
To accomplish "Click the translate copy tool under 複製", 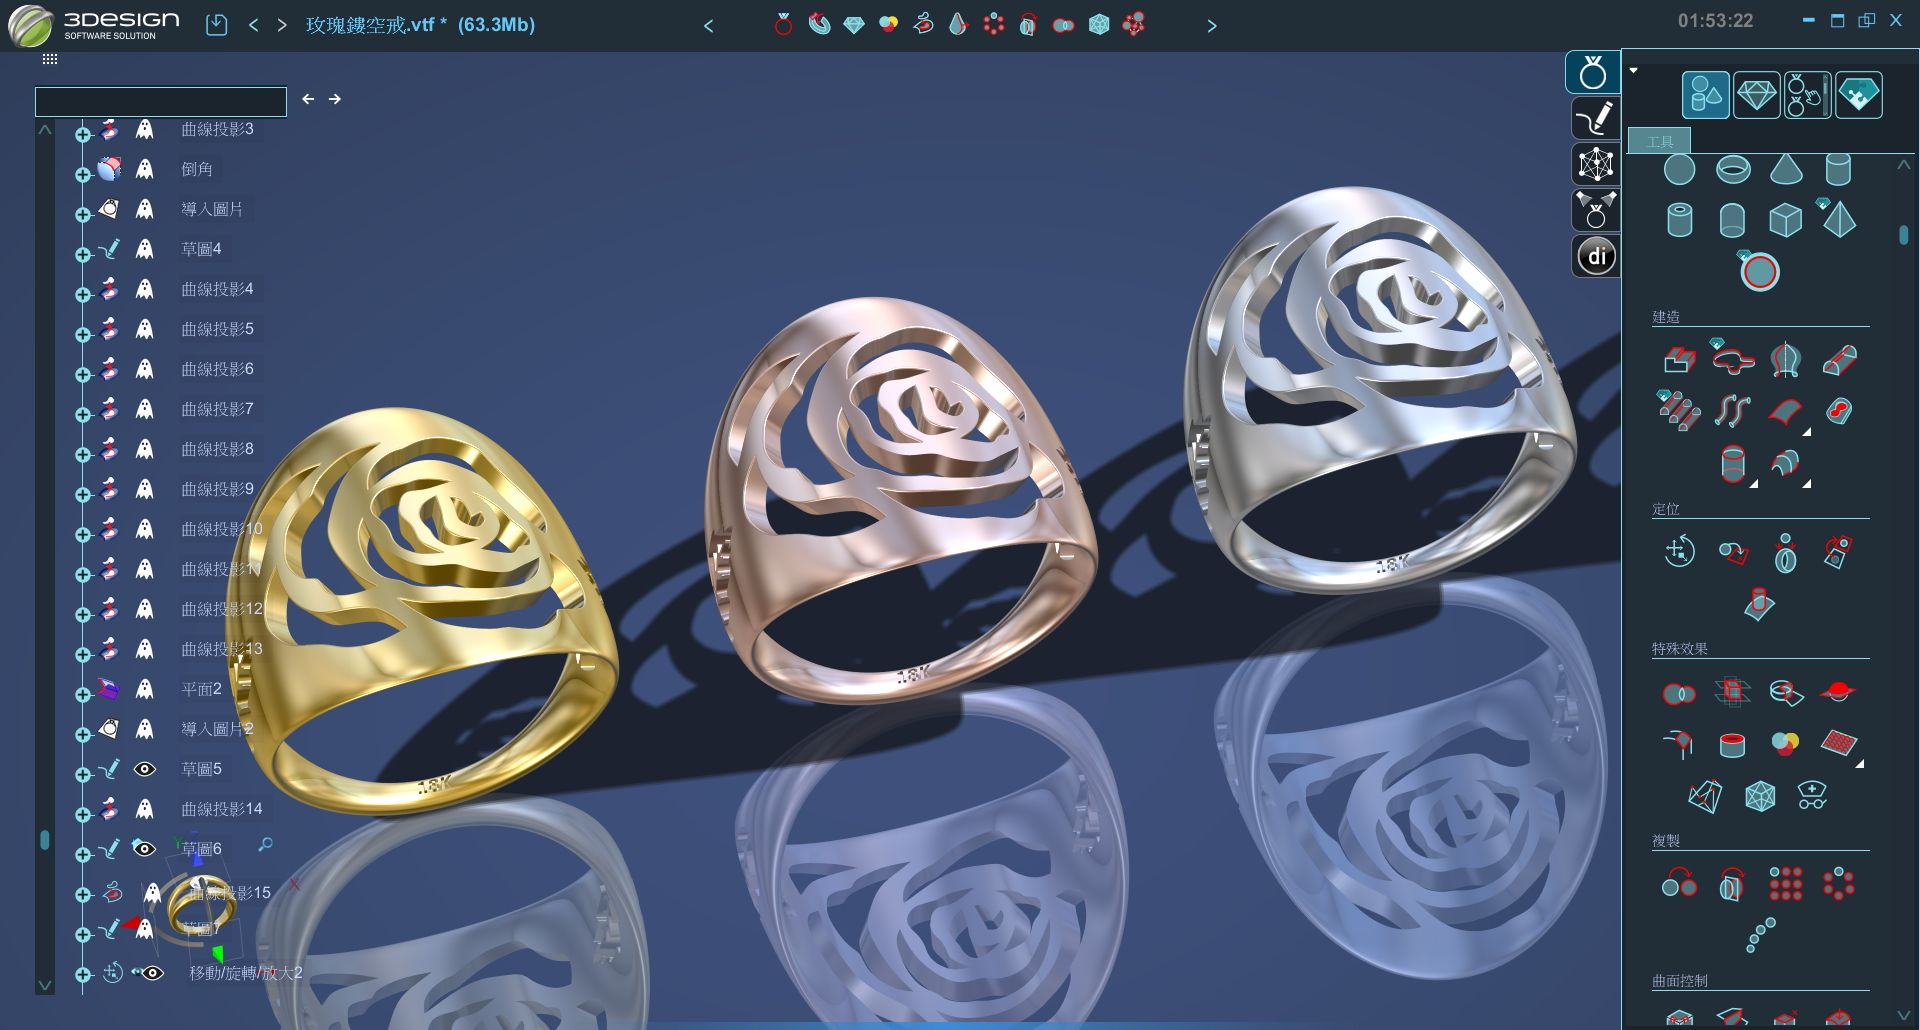I will tap(1680, 882).
